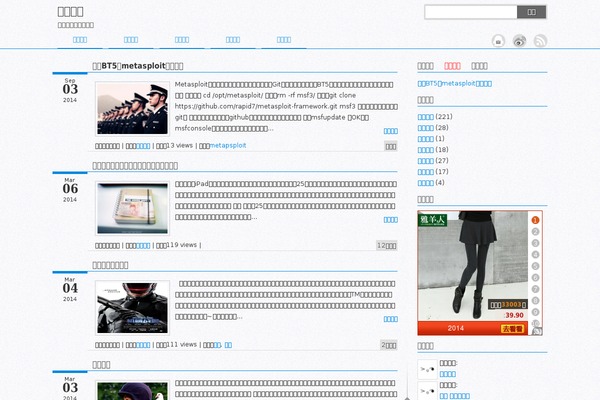
Task: Select ad slide number 3 indicator
Action: pos(535,243)
